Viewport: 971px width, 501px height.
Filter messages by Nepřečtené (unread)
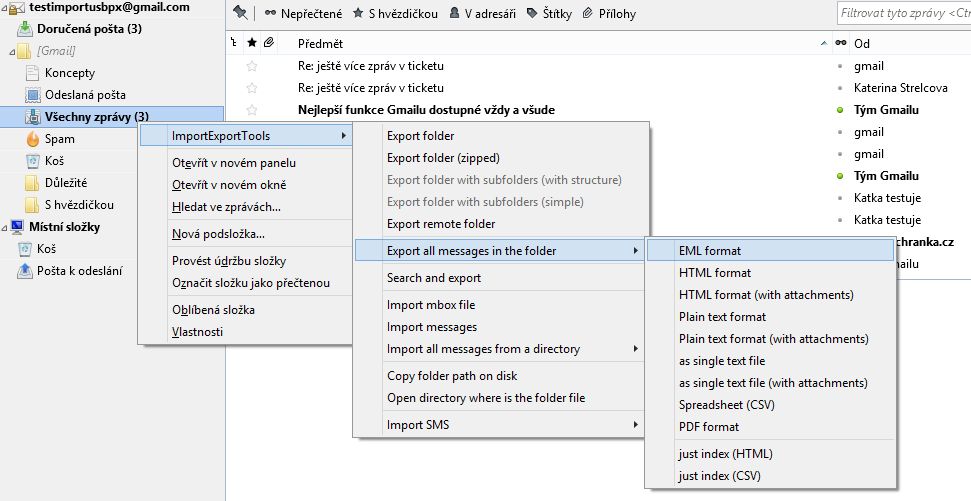tap(303, 14)
